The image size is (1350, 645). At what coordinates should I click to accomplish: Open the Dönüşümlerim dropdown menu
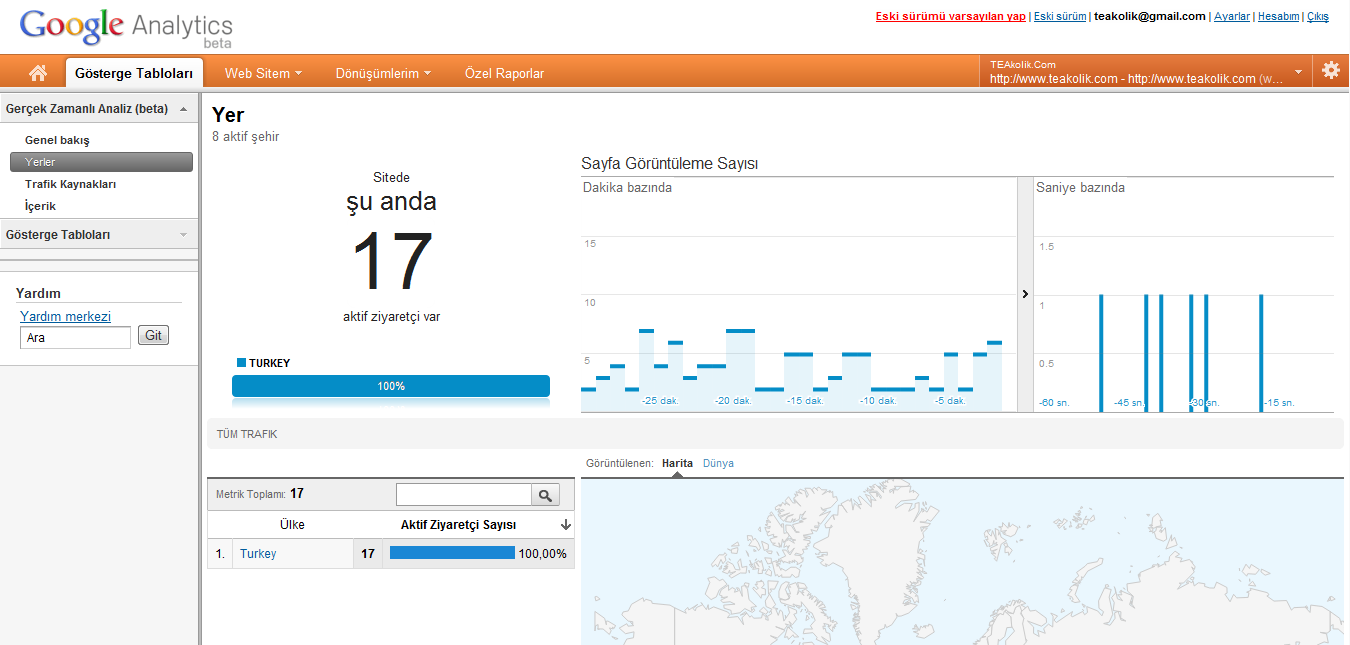pyautogui.click(x=383, y=73)
